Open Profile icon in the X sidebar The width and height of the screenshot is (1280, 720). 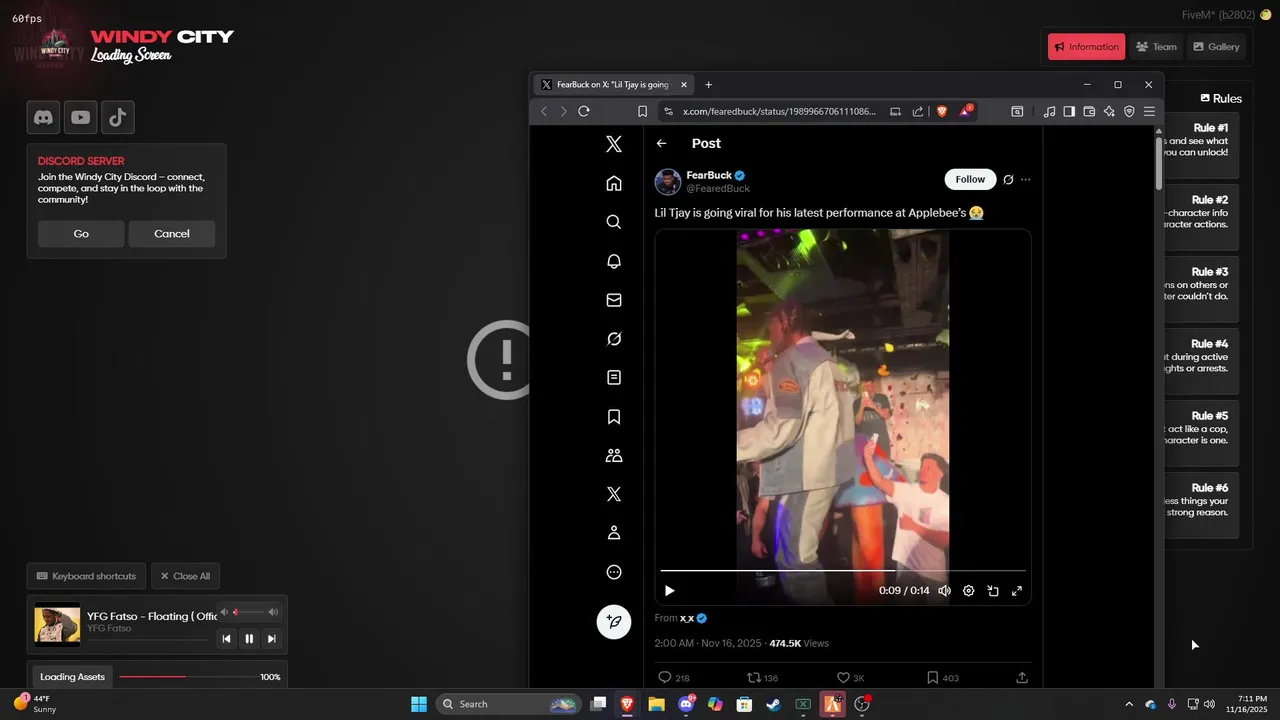(614, 533)
